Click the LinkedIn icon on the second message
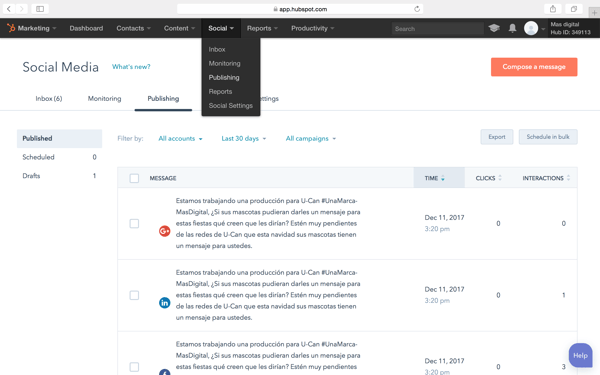 (x=165, y=303)
